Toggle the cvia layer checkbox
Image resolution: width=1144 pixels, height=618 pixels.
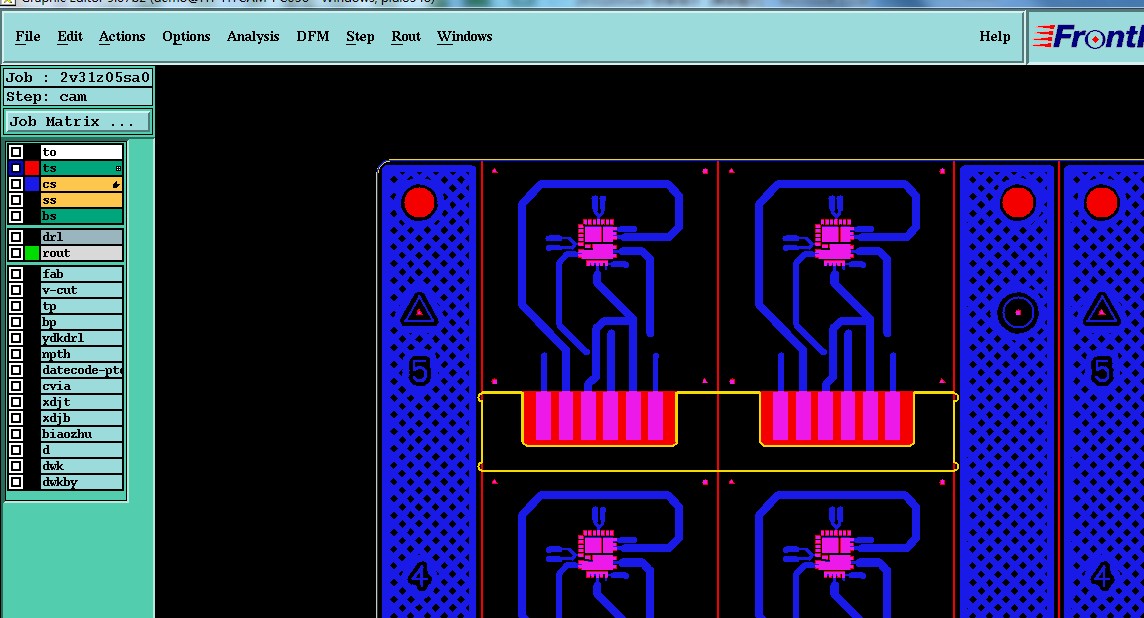[16, 387]
